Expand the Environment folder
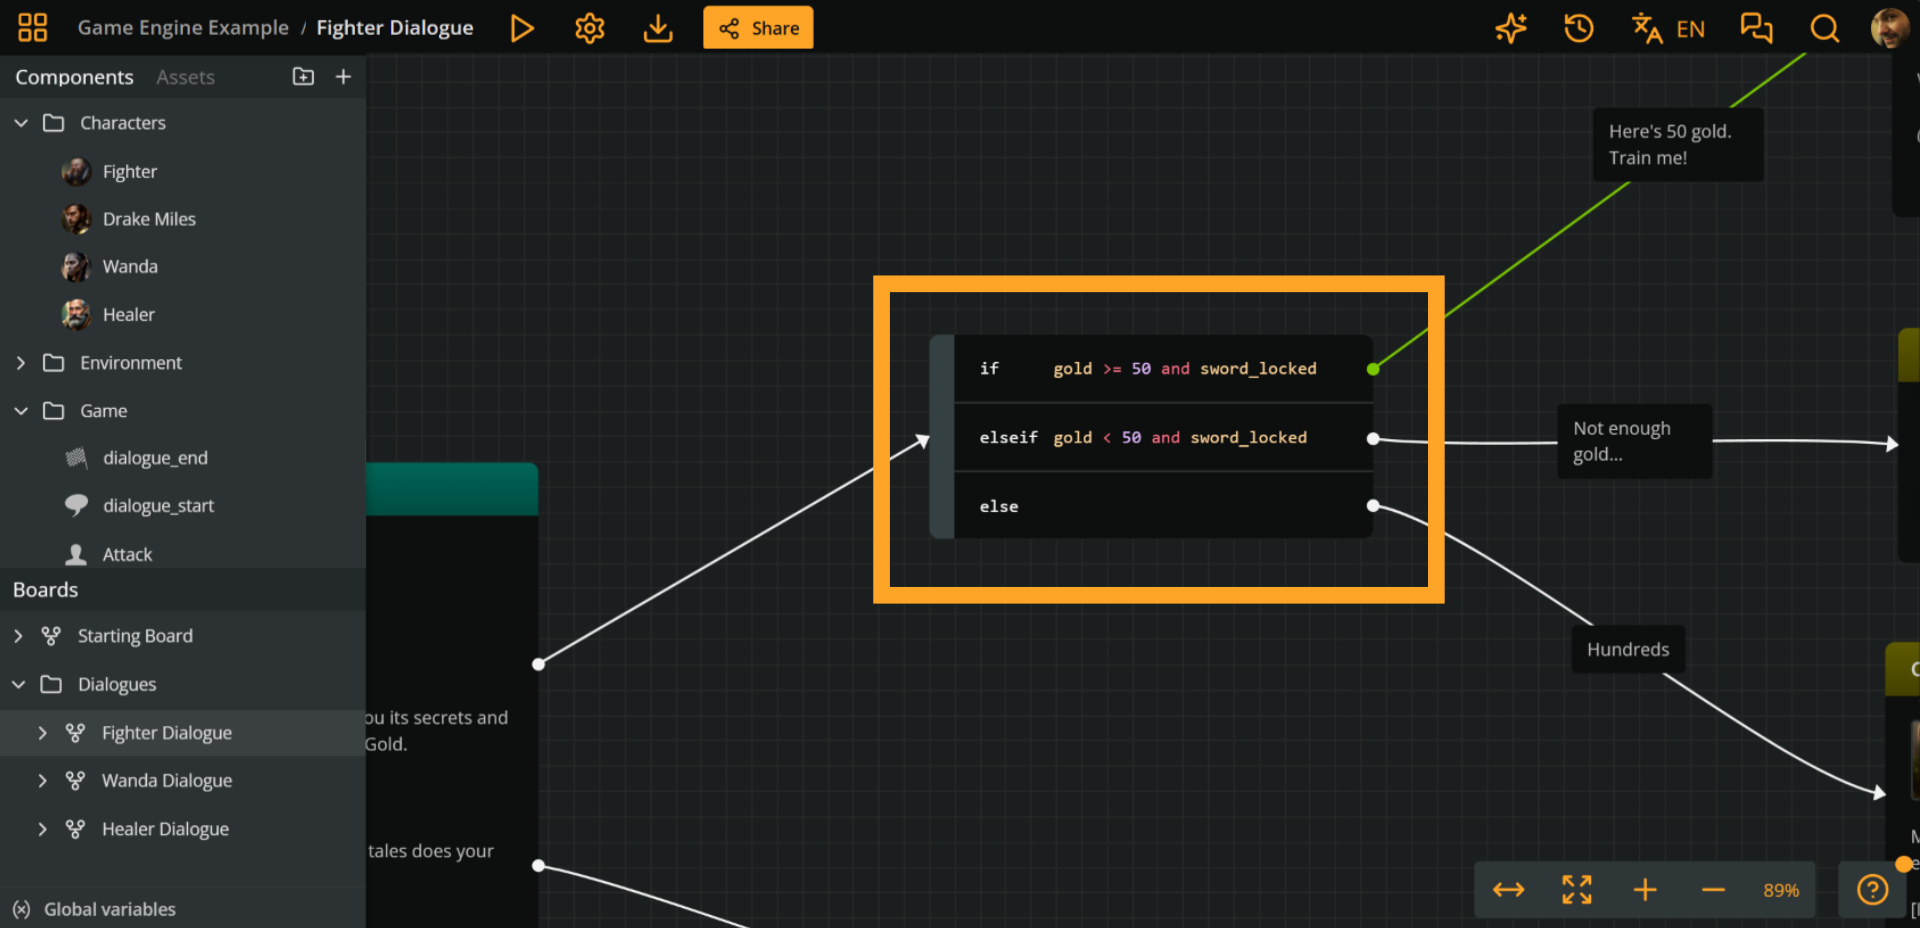The height and width of the screenshot is (928, 1920). point(21,363)
